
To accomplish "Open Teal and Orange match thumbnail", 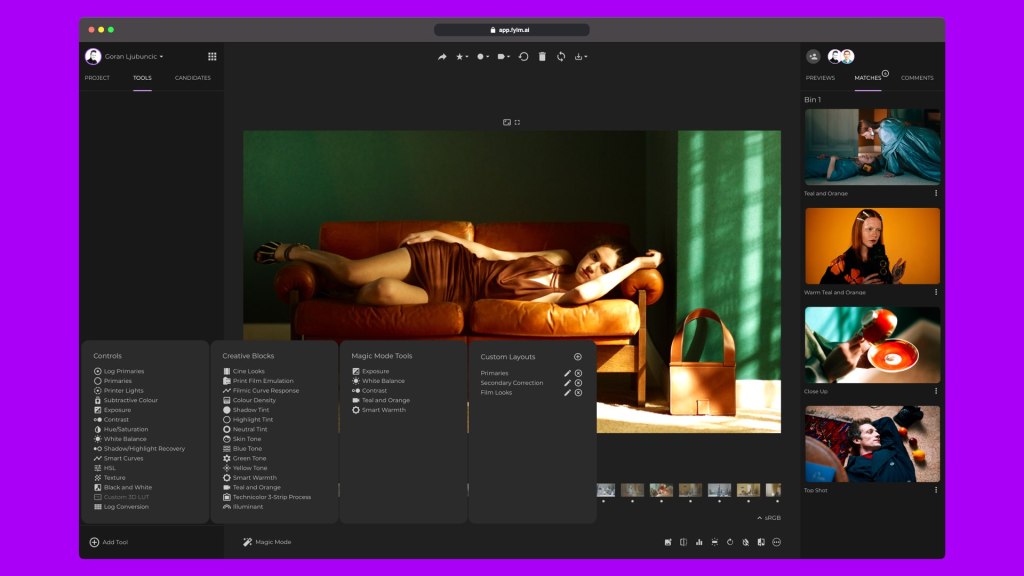I will click(x=872, y=147).
